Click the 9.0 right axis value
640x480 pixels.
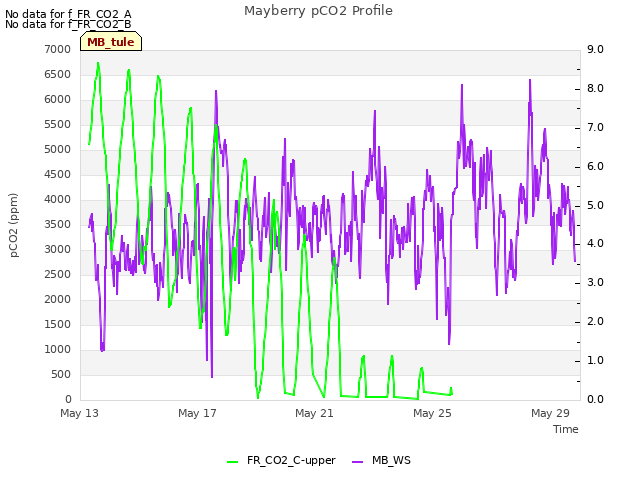(595, 49)
